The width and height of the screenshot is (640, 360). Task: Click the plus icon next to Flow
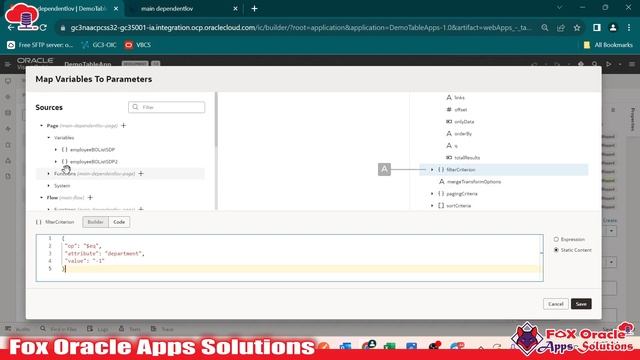pos(90,198)
